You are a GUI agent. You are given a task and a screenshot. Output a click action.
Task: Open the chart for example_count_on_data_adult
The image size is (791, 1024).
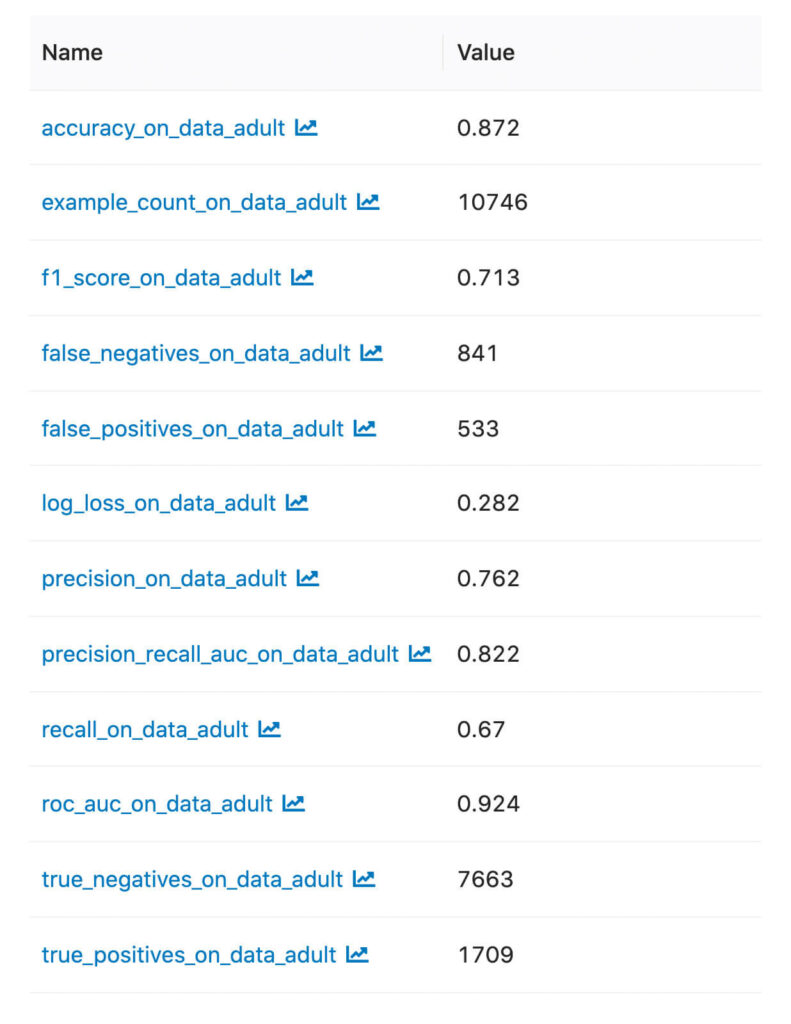367,202
